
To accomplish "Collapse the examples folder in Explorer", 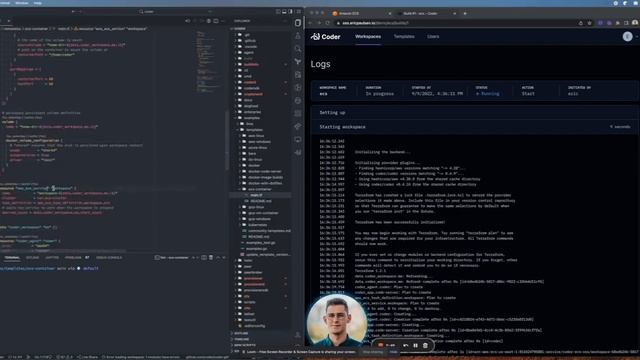I will (x=252, y=118).
